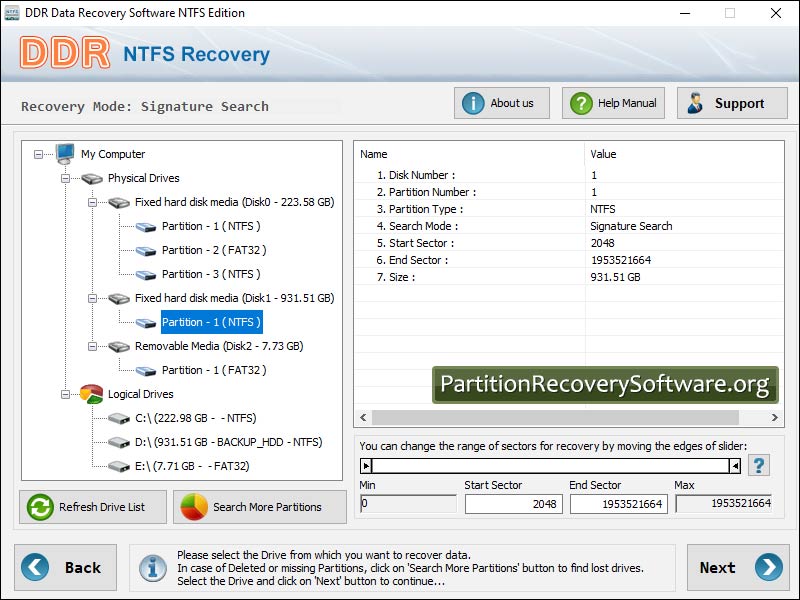The width and height of the screenshot is (800, 600).
Task: Collapse the Logical Drives node
Action: coord(65,394)
